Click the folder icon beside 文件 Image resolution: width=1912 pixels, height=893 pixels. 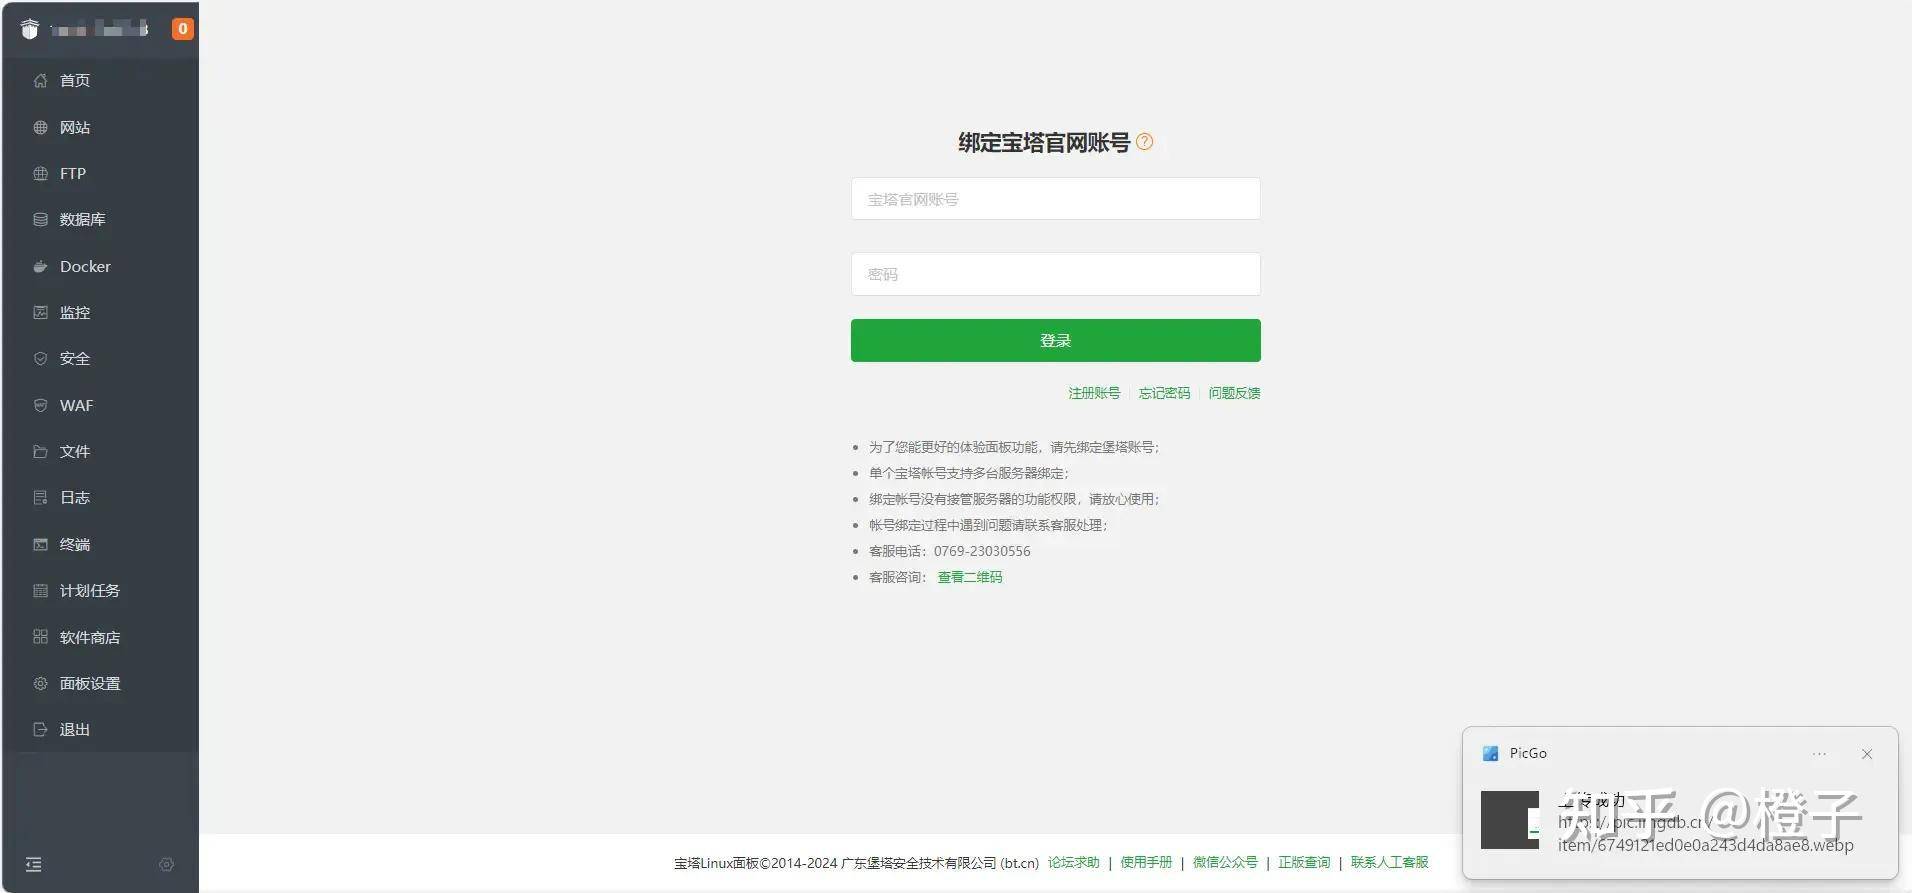[x=40, y=451]
